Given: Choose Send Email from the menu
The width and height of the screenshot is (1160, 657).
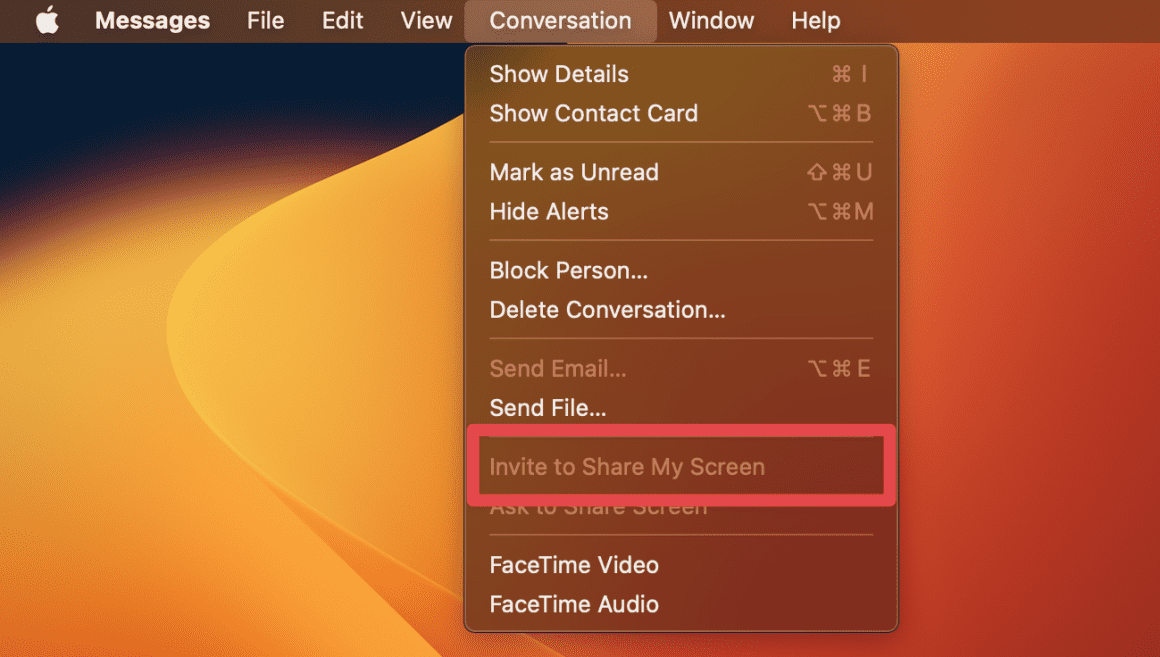Looking at the screenshot, I should [x=558, y=368].
